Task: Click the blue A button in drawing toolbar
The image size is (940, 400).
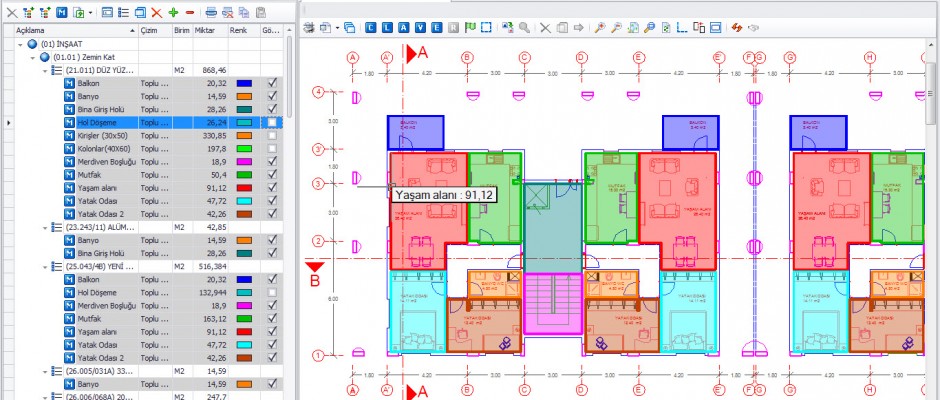Action: [403, 27]
